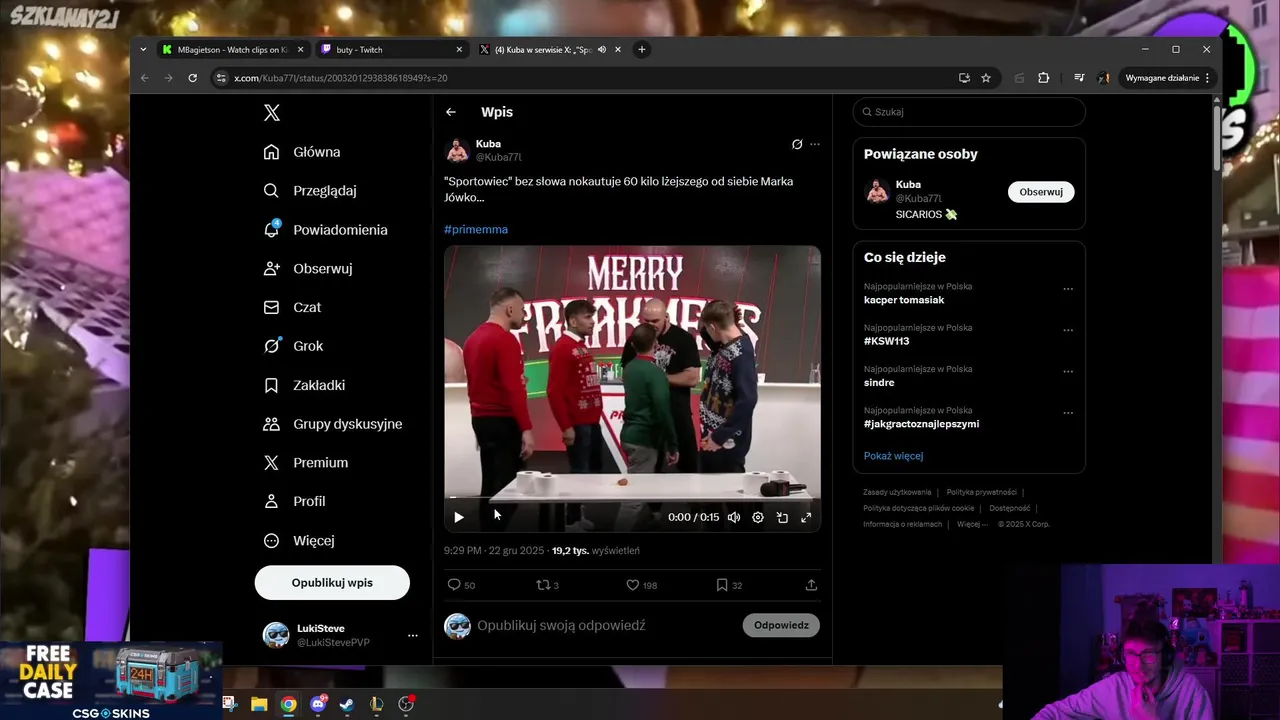This screenshot has width=1280, height=720.
Task: Open Obserwuj in the sidebar
Action: [x=308, y=269]
